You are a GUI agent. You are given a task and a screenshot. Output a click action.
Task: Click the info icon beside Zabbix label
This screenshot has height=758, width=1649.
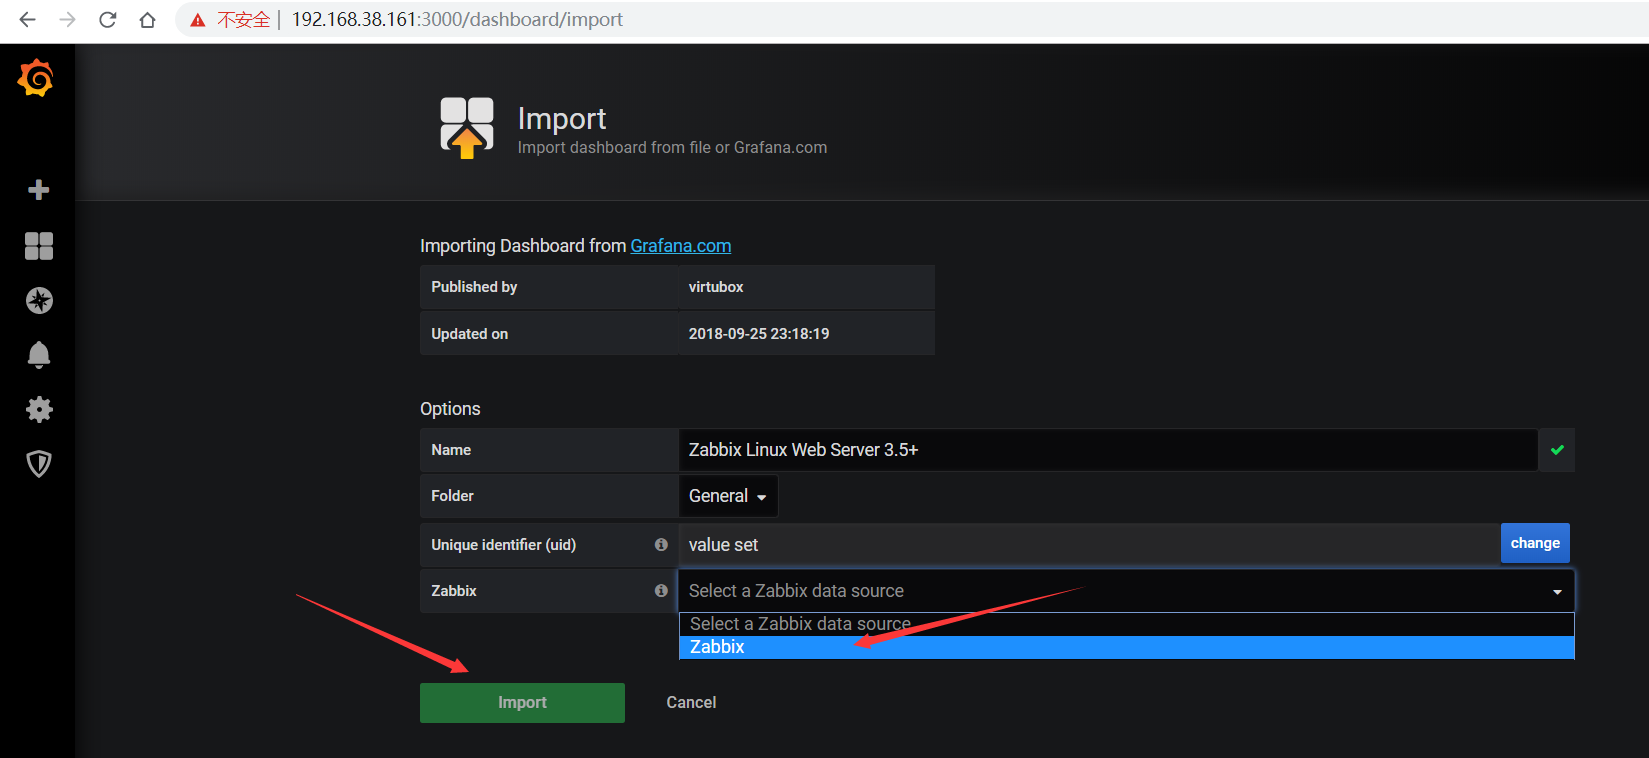coord(661,591)
